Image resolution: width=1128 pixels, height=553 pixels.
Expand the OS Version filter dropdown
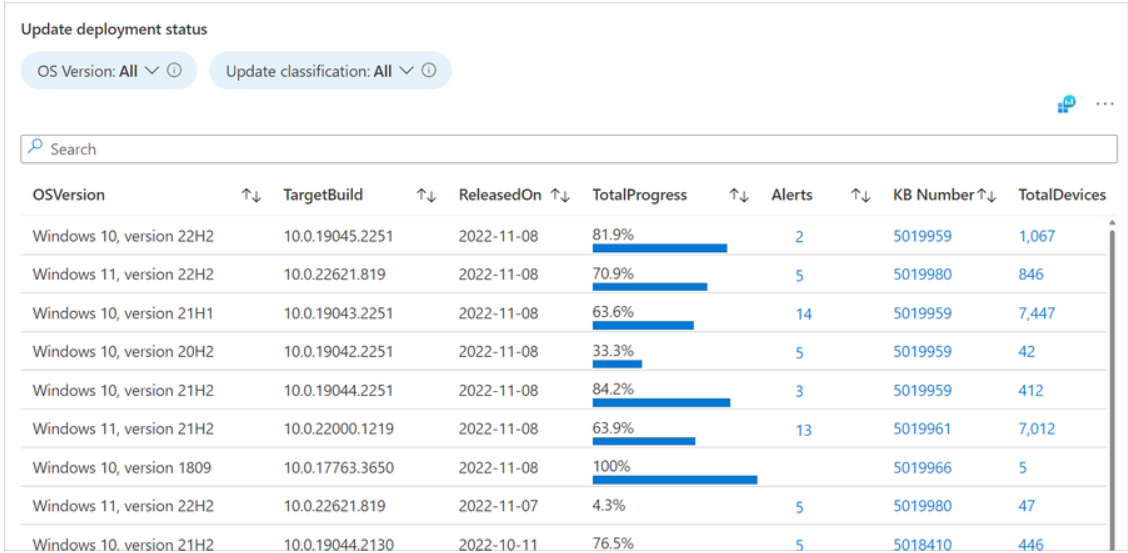click(x=109, y=70)
